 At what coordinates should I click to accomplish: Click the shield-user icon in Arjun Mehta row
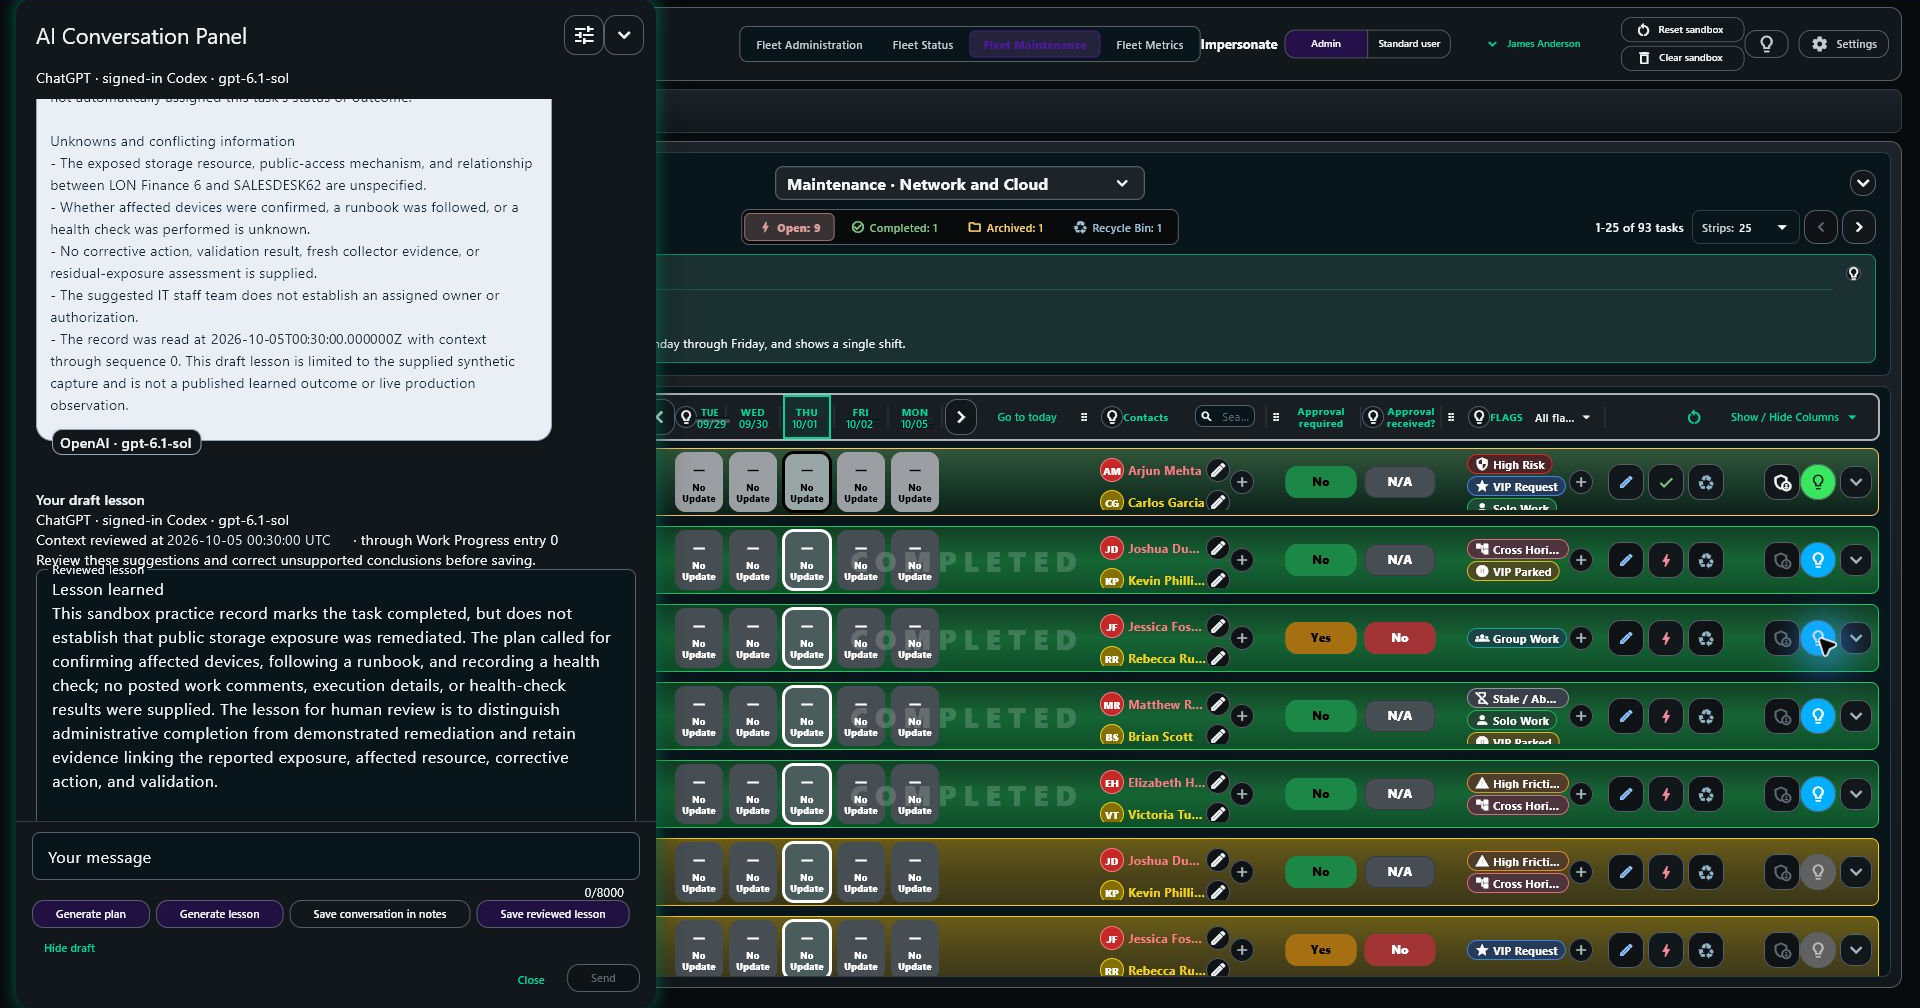[1782, 482]
